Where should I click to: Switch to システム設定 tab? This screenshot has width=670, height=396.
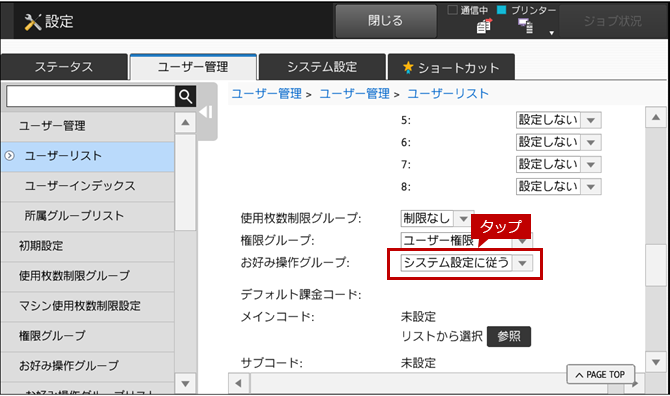[322, 67]
